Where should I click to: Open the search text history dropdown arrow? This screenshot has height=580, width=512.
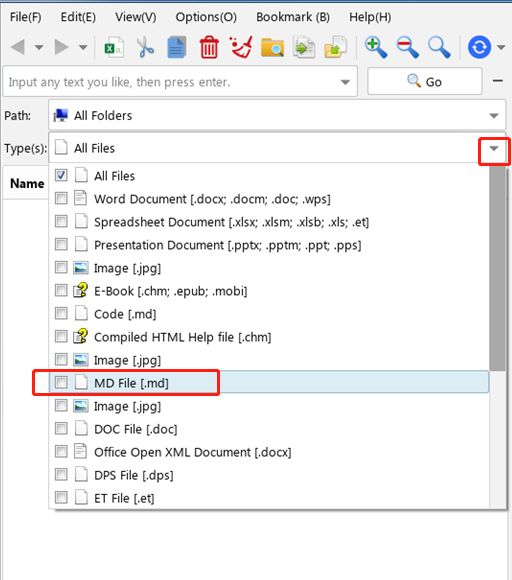click(345, 82)
